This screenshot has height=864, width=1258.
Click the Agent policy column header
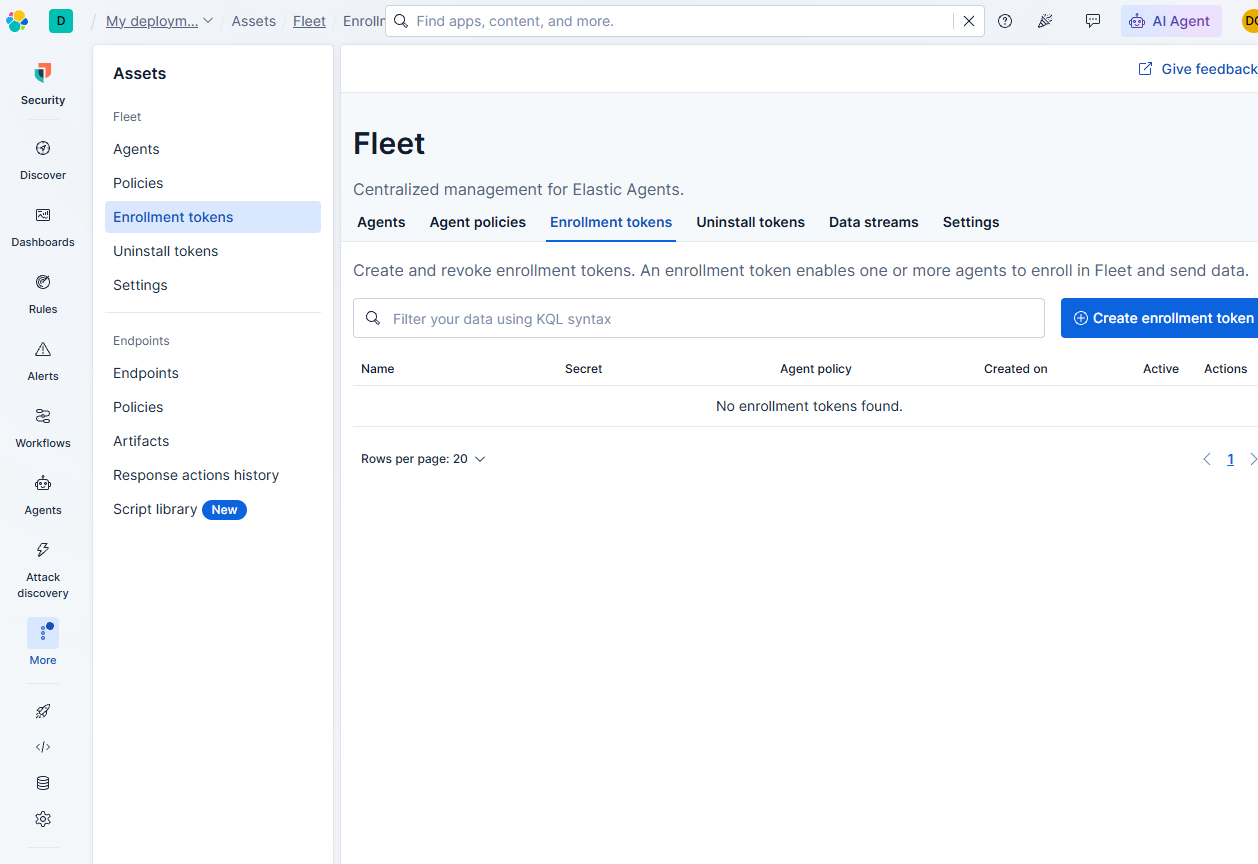(x=816, y=369)
